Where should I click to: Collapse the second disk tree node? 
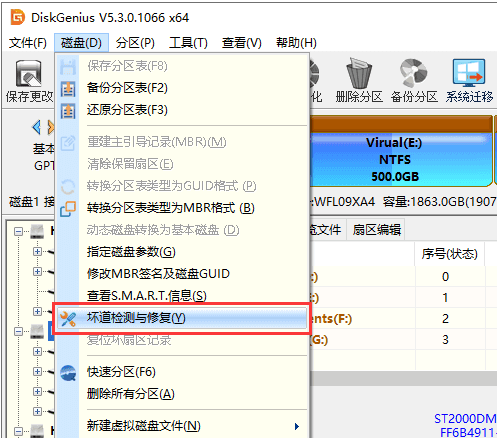(18, 331)
